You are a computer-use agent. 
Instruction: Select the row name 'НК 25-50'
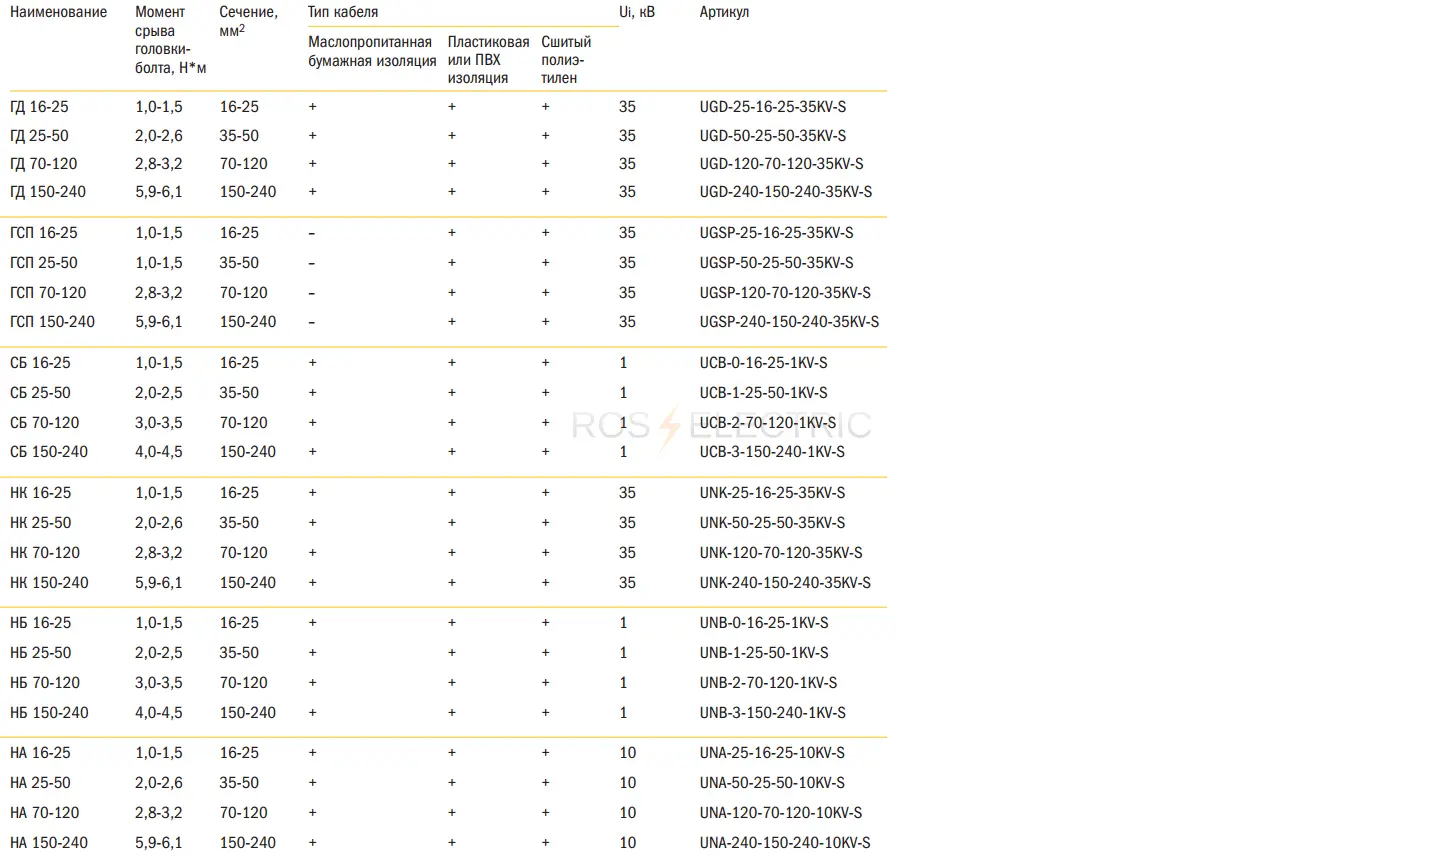coord(40,523)
